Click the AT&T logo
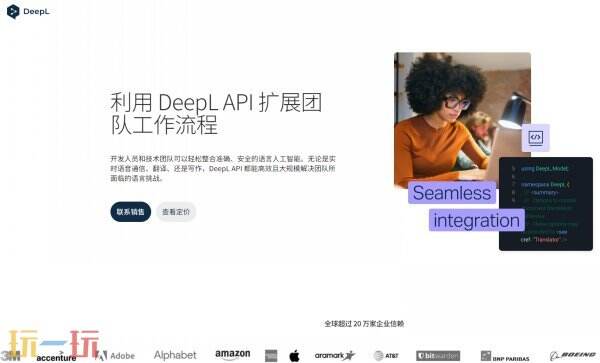This screenshot has height=363, width=600. 386,356
